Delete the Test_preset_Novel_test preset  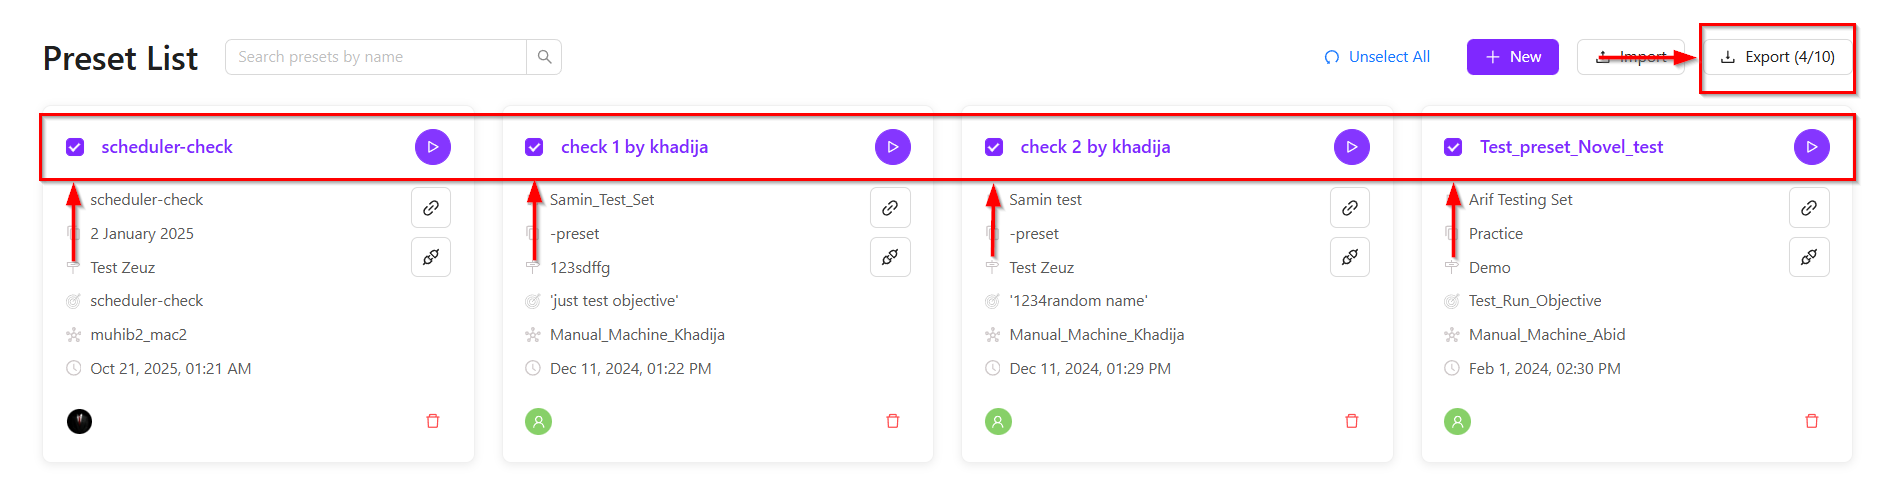(1811, 421)
